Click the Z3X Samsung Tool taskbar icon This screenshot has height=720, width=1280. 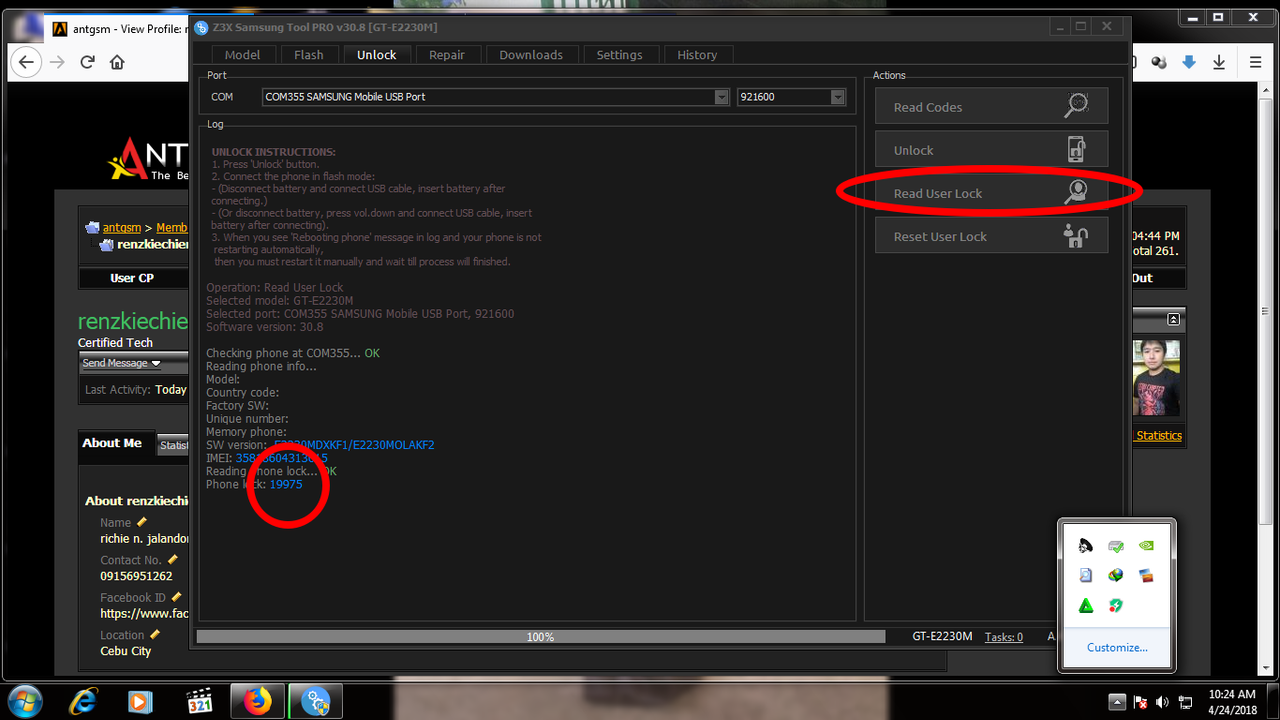tap(316, 701)
